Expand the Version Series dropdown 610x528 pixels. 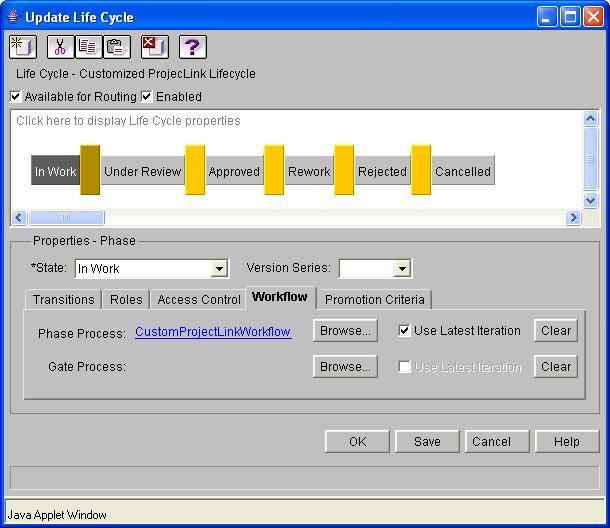tap(402, 269)
